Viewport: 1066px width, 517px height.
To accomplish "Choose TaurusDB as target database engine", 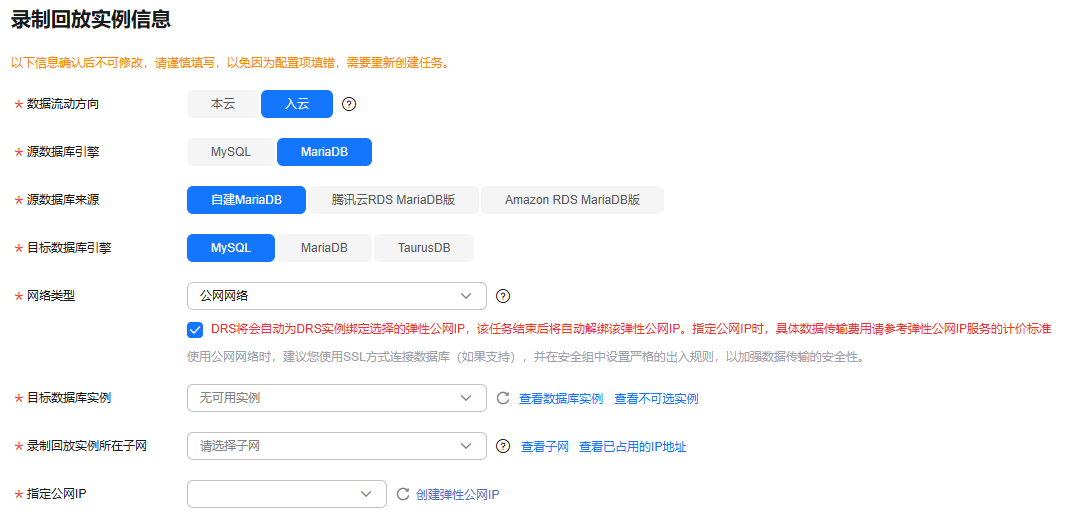I will pos(424,248).
